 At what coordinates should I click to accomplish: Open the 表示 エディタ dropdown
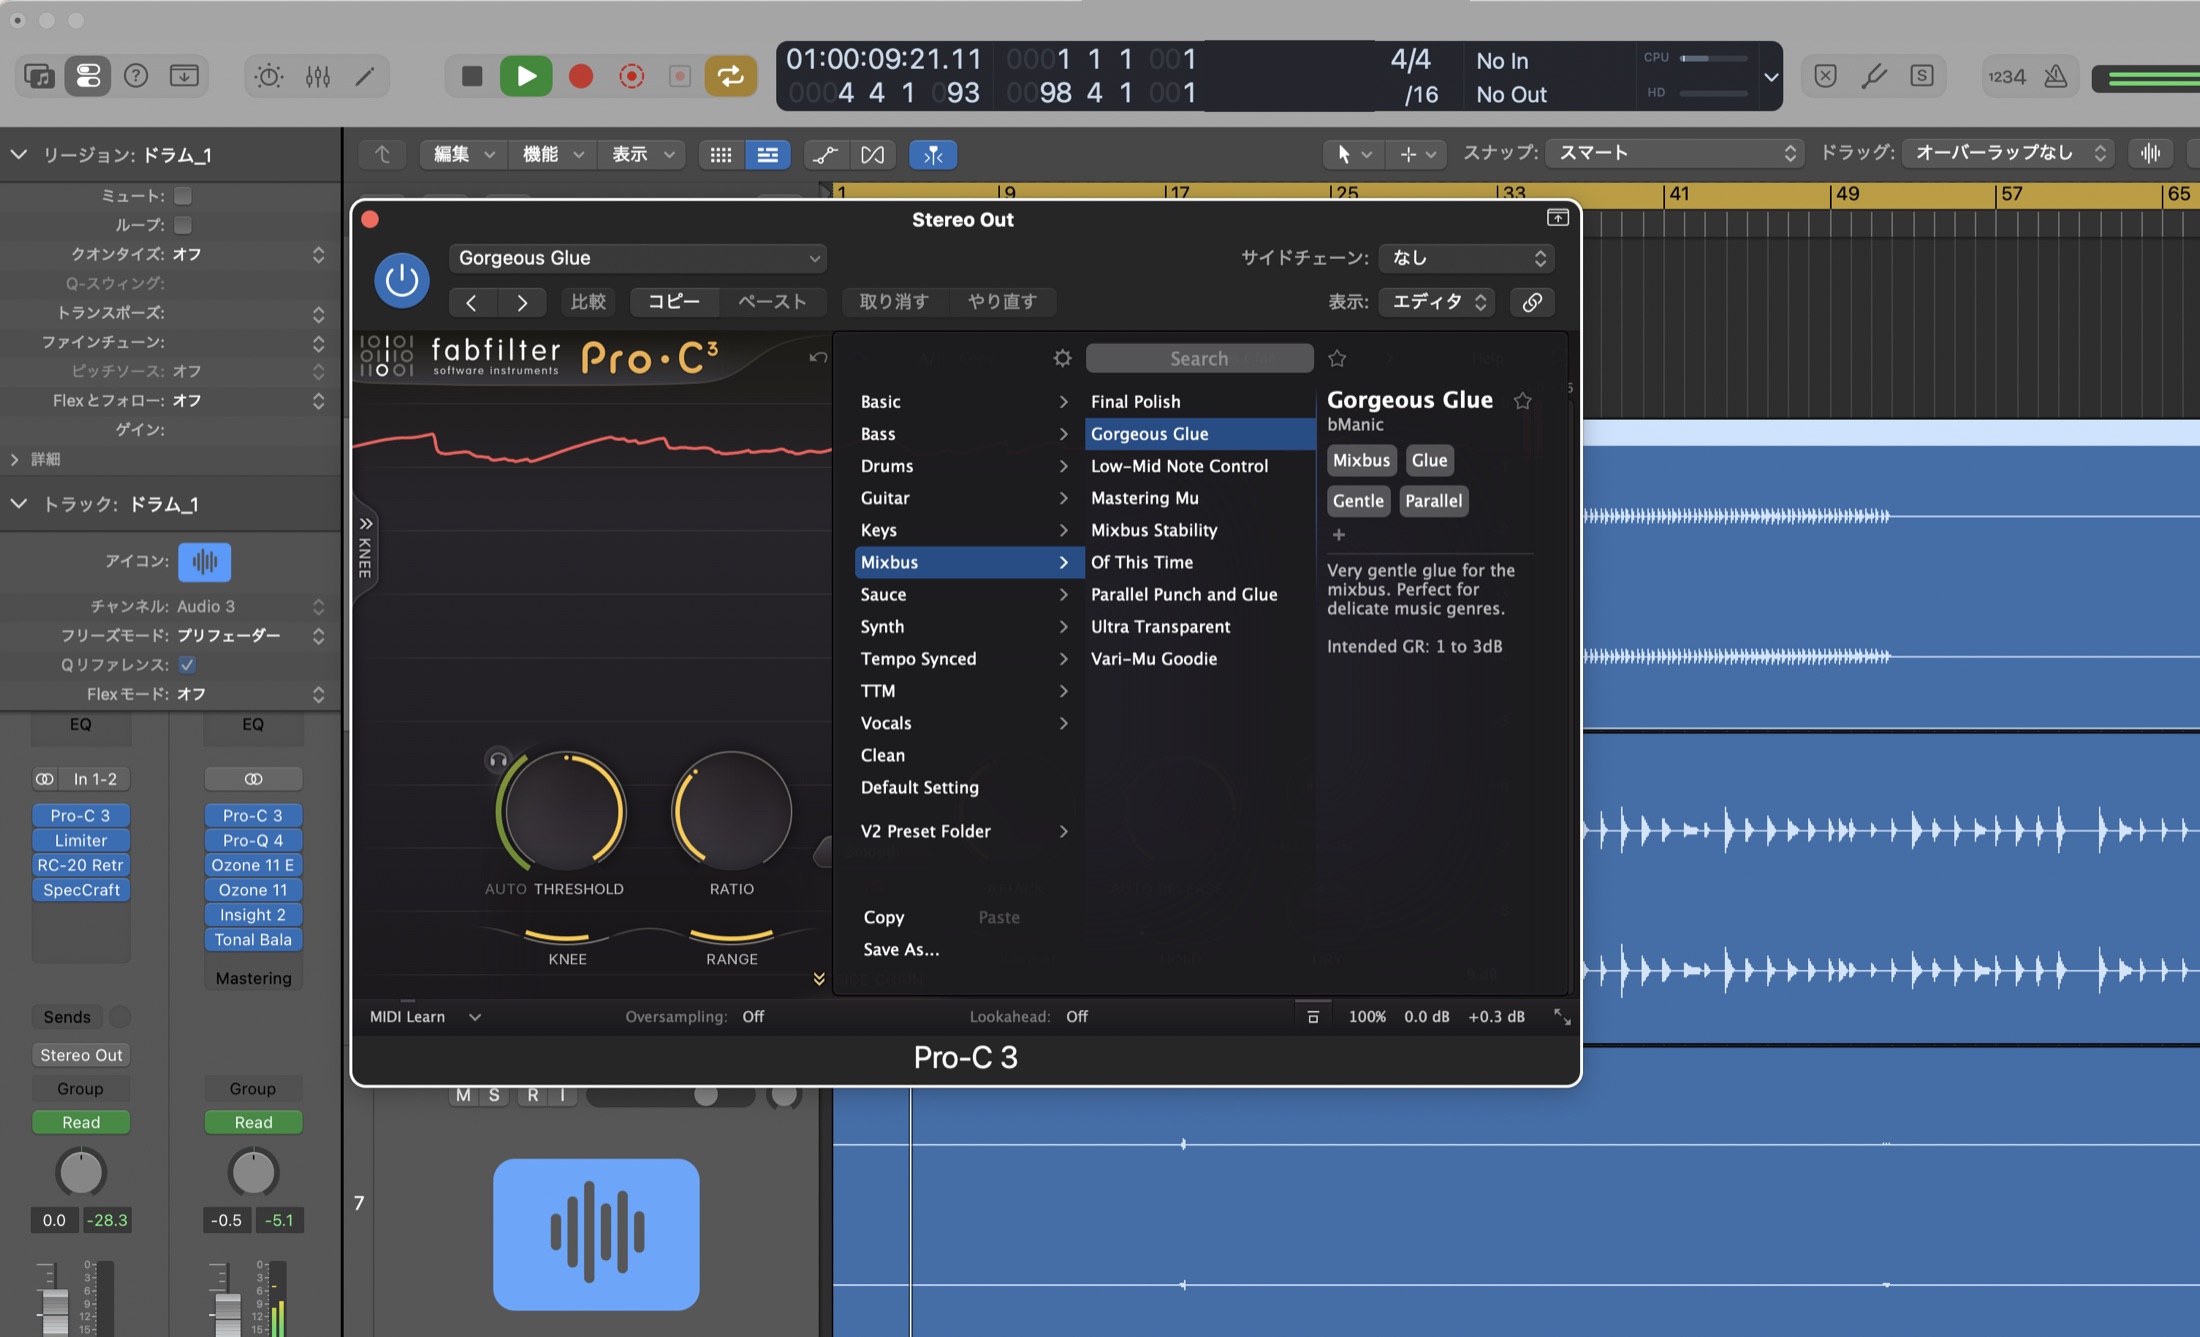[x=1437, y=302]
